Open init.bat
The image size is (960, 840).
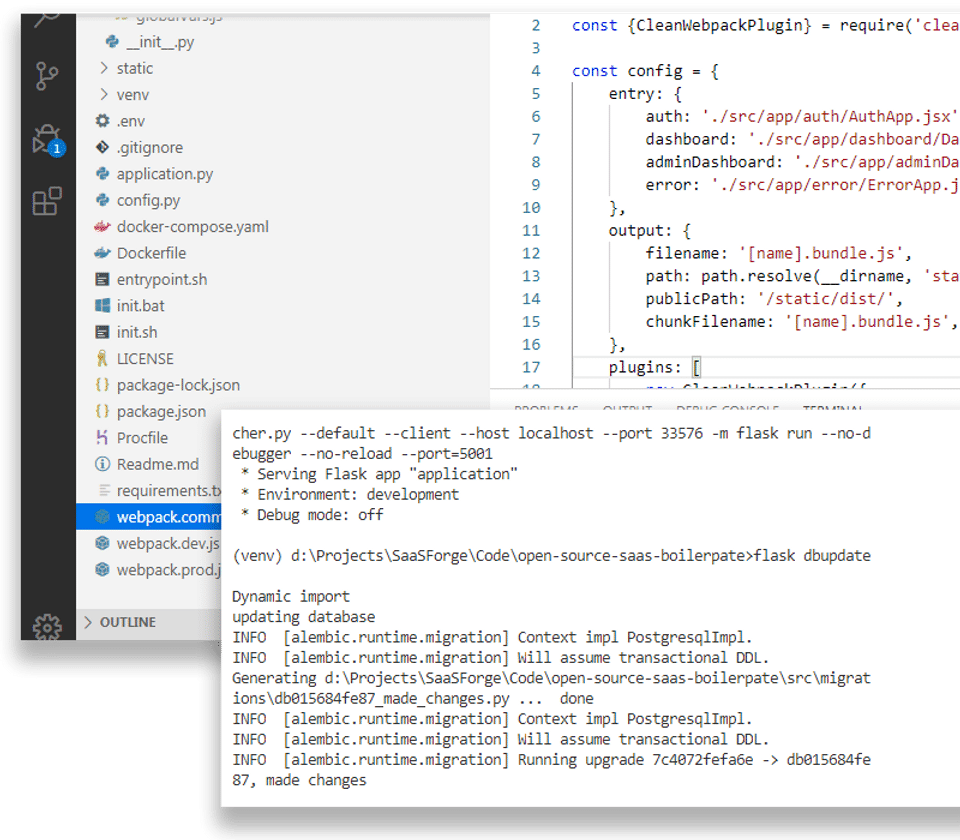point(141,306)
